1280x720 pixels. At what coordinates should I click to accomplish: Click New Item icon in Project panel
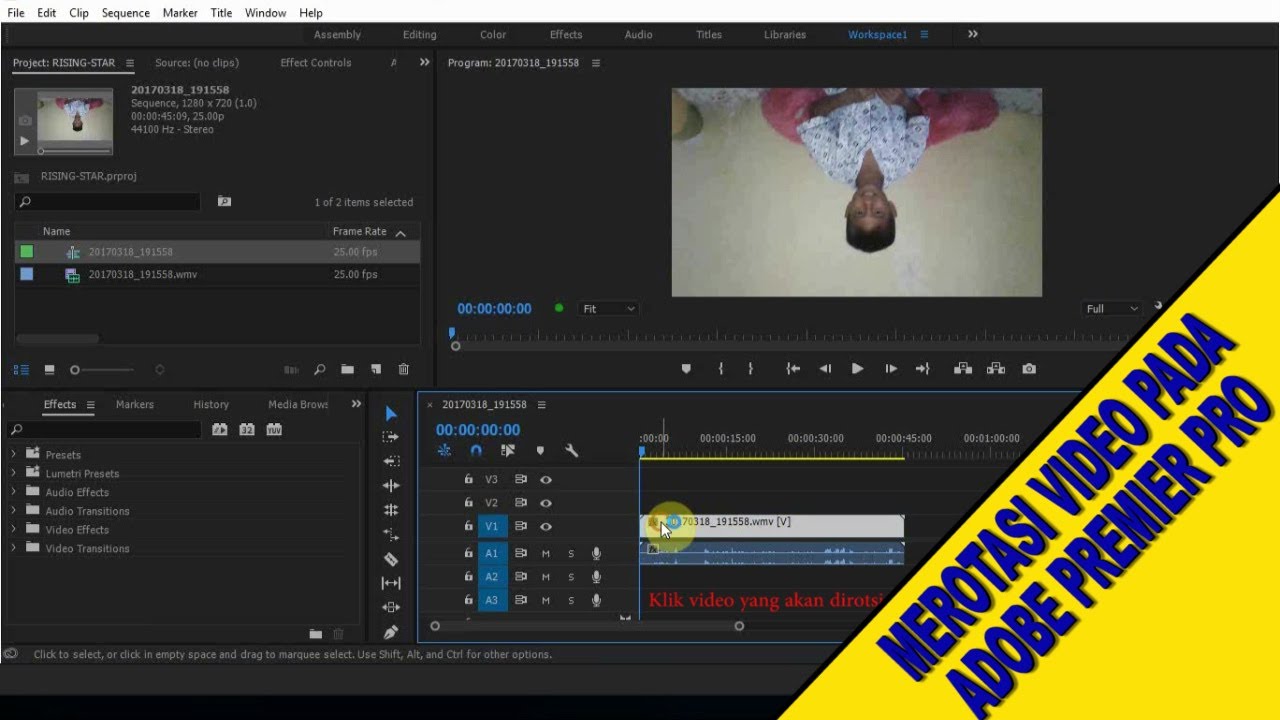(376, 370)
